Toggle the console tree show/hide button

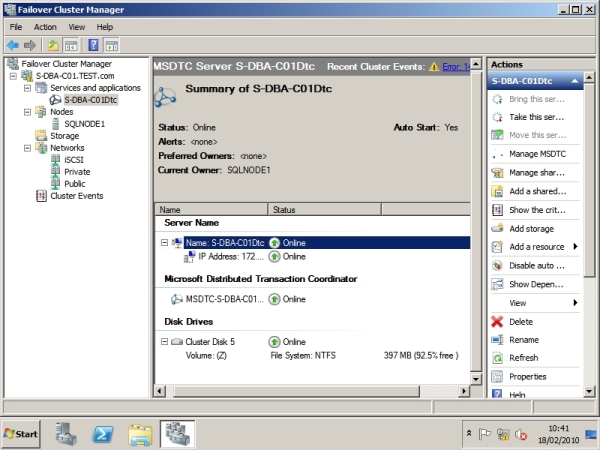point(71,45)
